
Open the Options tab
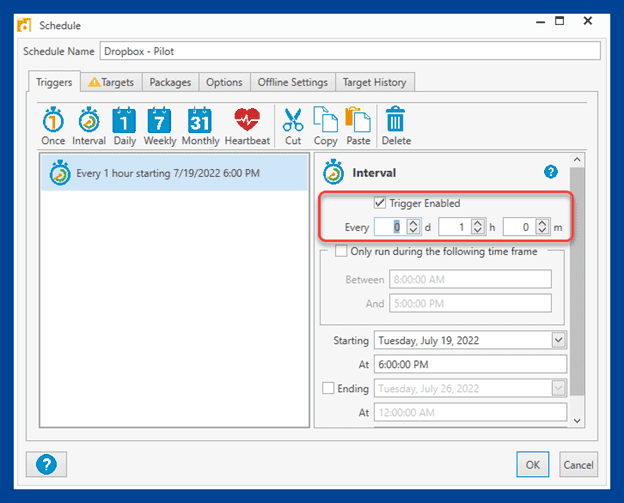(224, 82)
